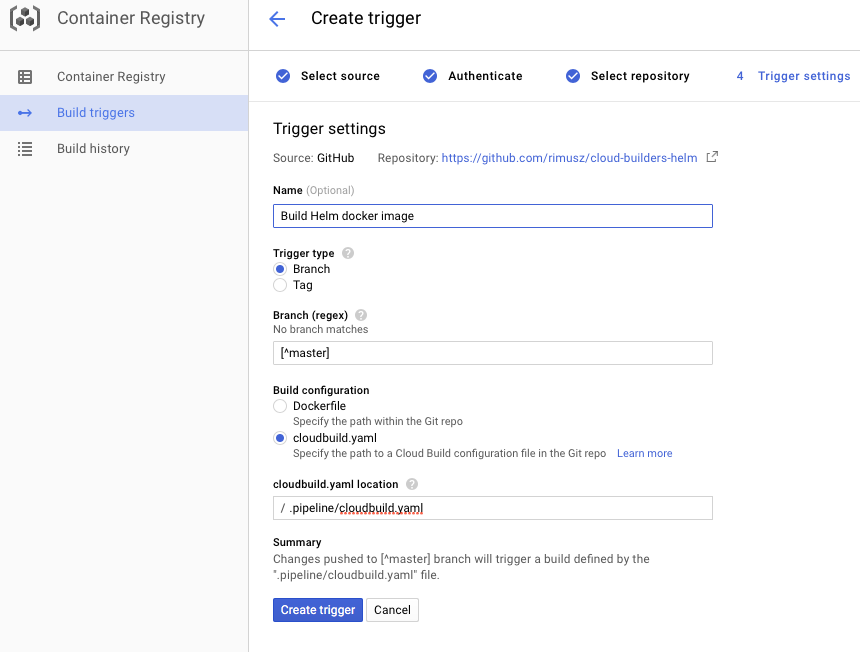Click the Select source checkmark icon
Image resolution: width=860 pixels, height=652 pixels.
pyautogui.click(x=283, y=76)
